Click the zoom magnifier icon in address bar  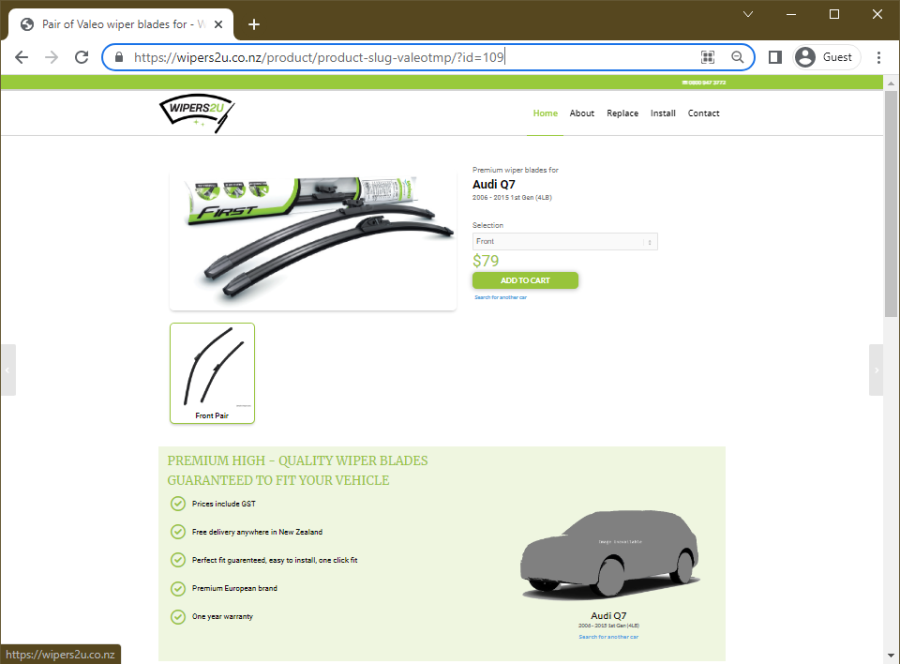[738, 57]
